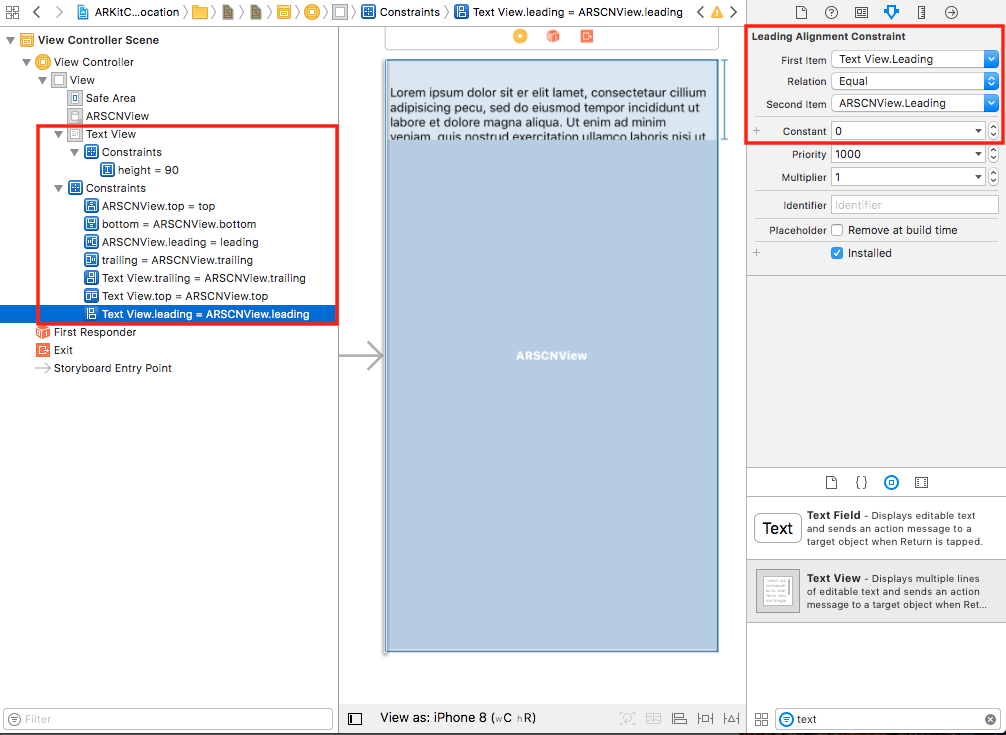
Task: Click the View Controller yellow dock icon
Action: pyautogui.click(x=520, y=37)
